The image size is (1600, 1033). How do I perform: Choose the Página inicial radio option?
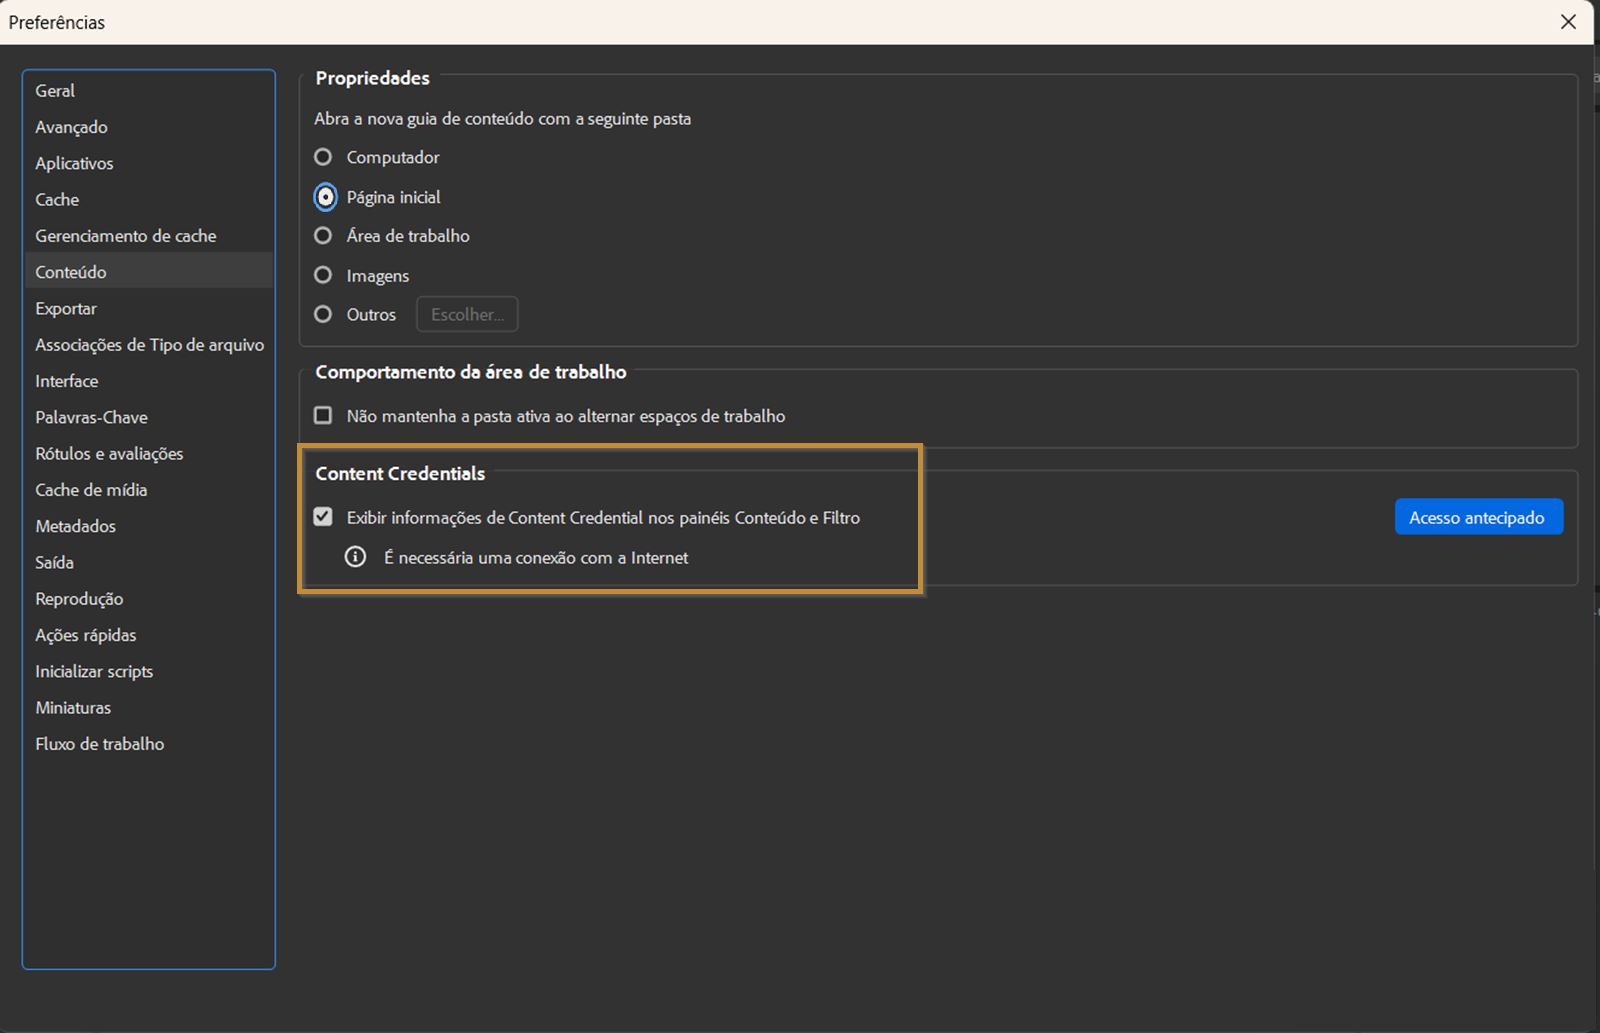click(325, 197)
